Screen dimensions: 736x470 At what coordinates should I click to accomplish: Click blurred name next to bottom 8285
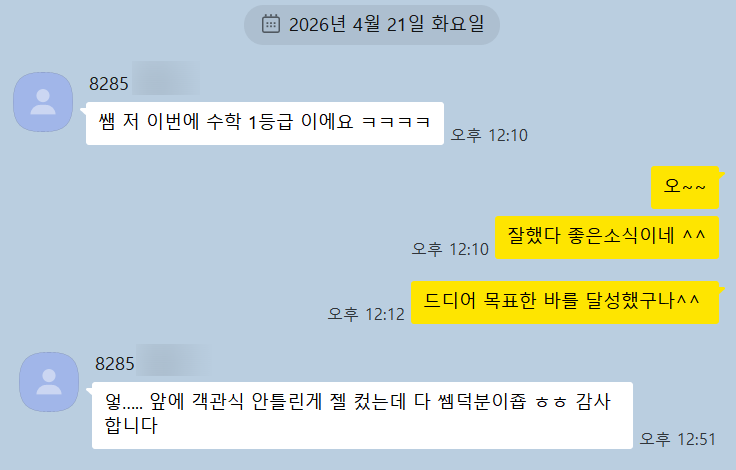click(x=173, y=360)
